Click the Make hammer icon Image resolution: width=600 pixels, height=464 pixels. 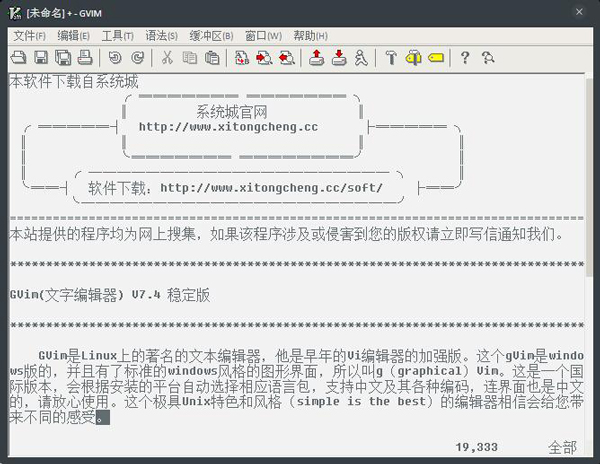pos(391,58)
